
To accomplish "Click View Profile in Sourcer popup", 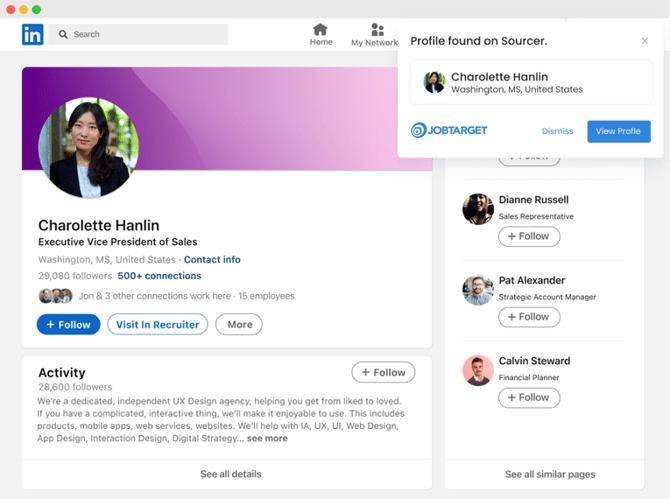I will (618, 131).
